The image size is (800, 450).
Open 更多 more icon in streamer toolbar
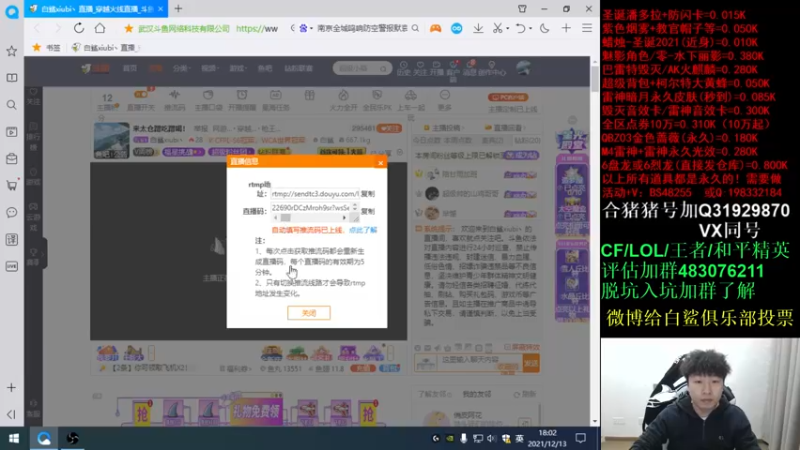[444, 100]
